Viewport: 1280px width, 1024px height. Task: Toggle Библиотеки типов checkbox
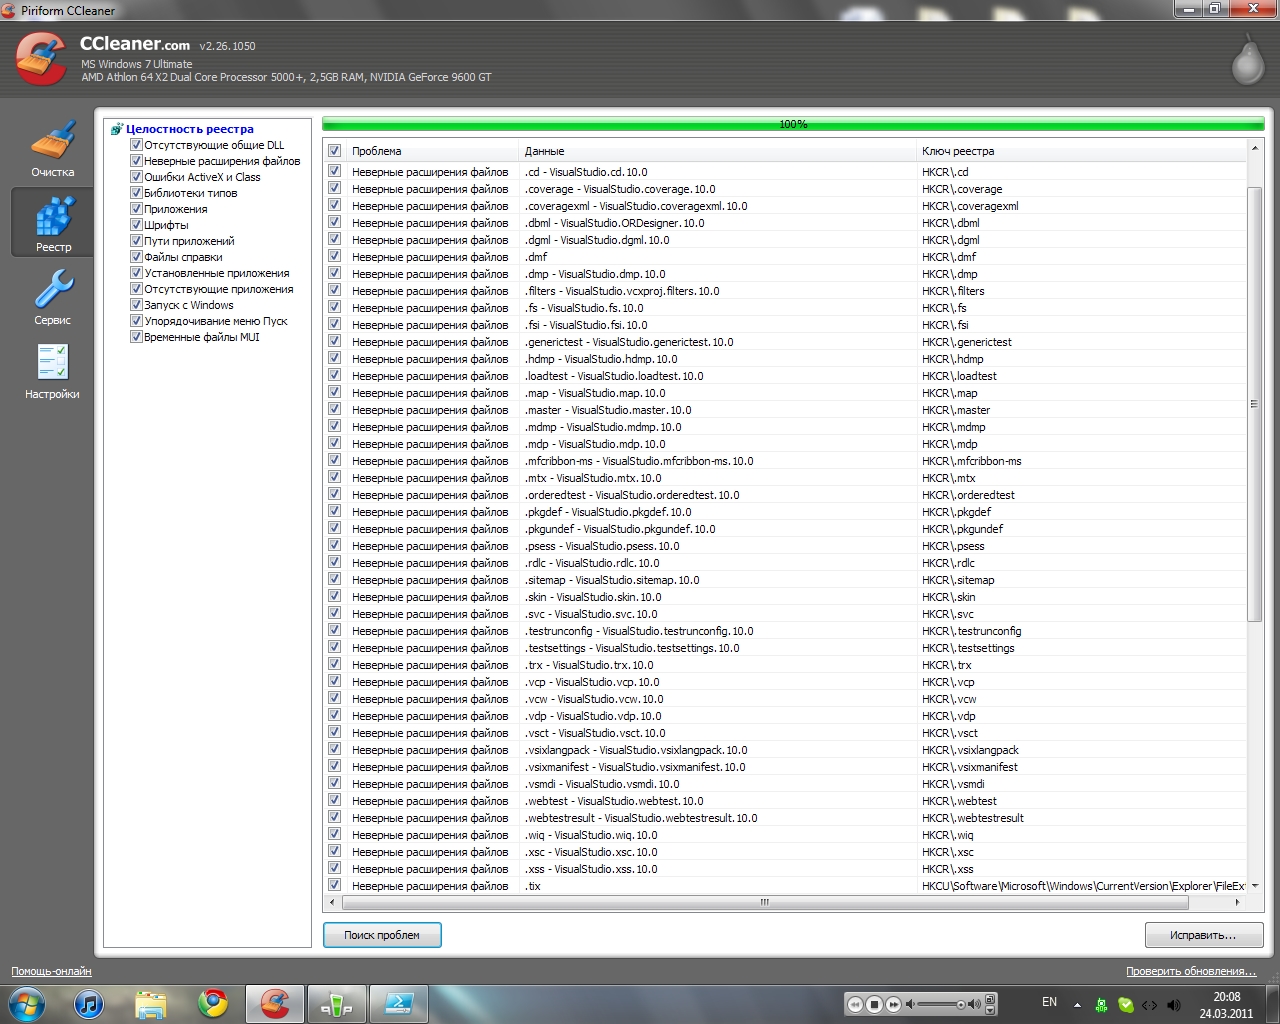(137, 193)
